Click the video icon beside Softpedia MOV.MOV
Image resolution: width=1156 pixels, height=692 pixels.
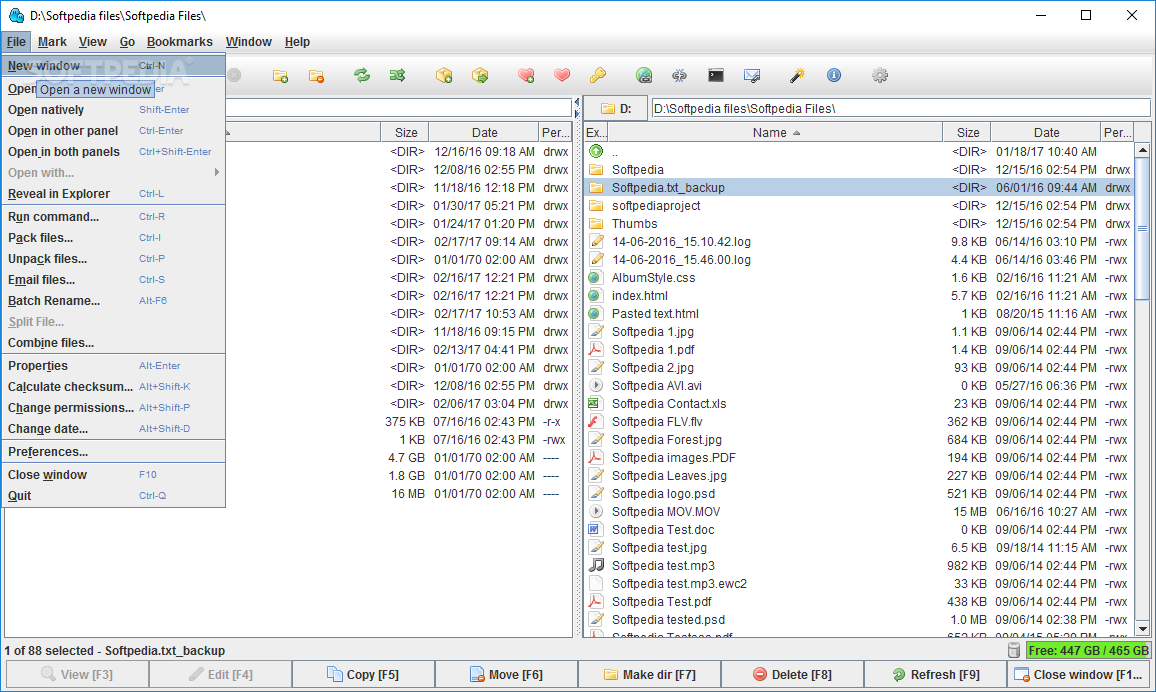click(x=596, y=511)
